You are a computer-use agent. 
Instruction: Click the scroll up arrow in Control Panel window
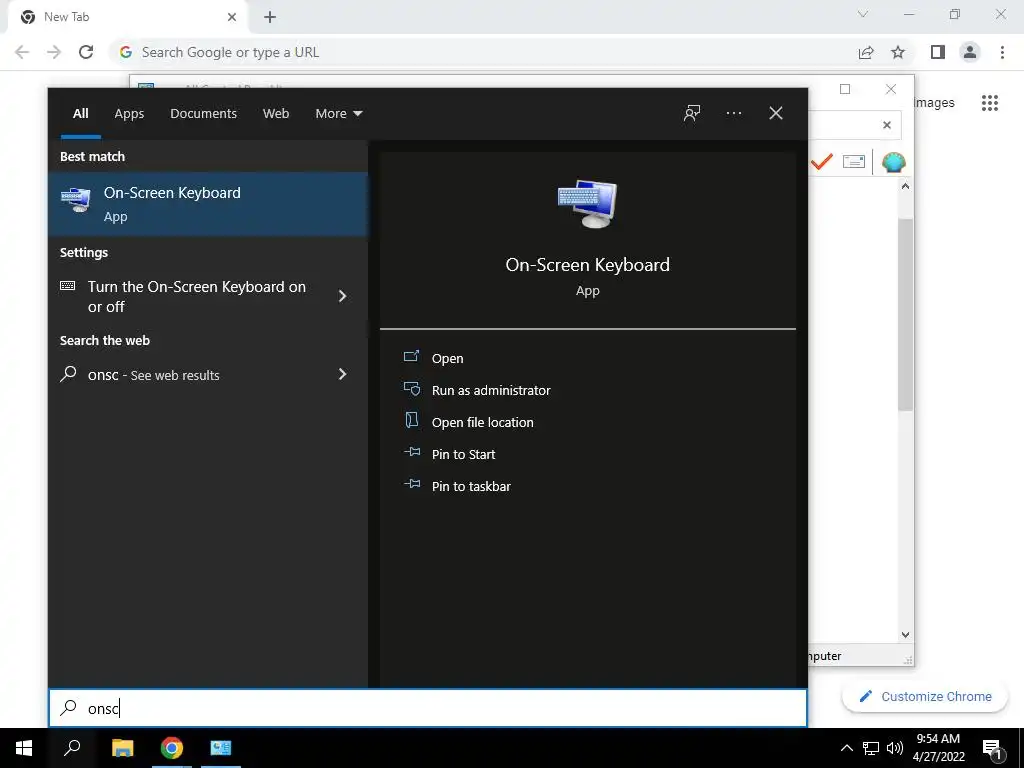[x=904, y=187]
